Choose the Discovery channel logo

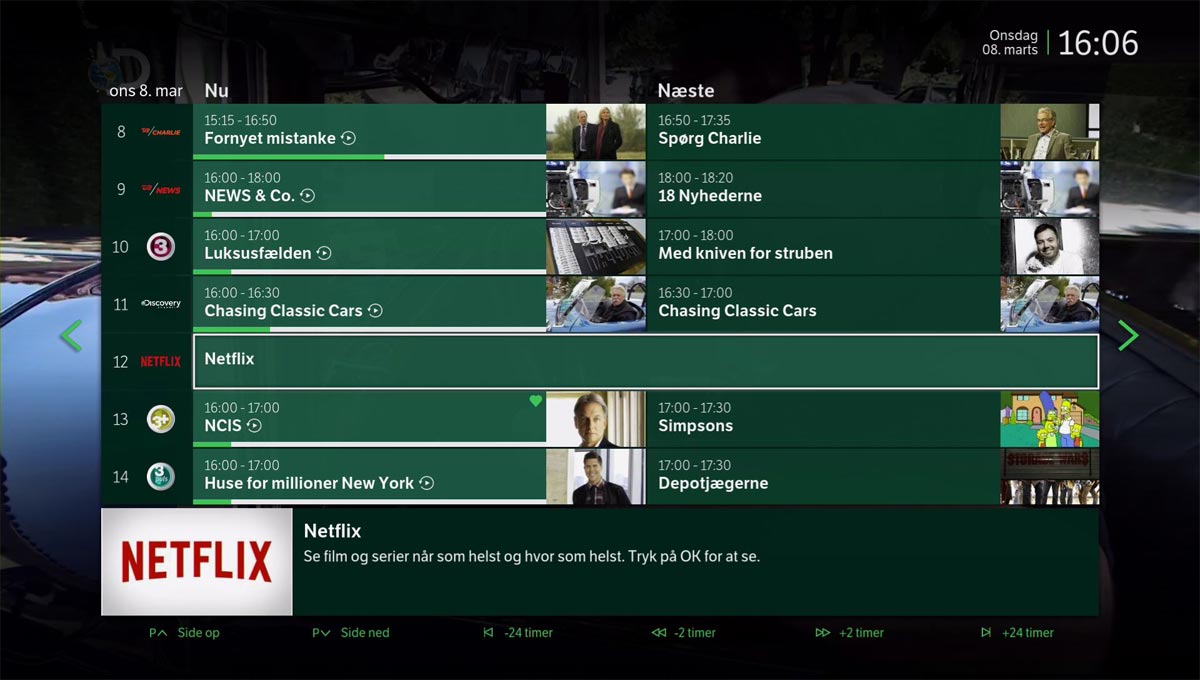pyautogui.click(x=161, y=304)
